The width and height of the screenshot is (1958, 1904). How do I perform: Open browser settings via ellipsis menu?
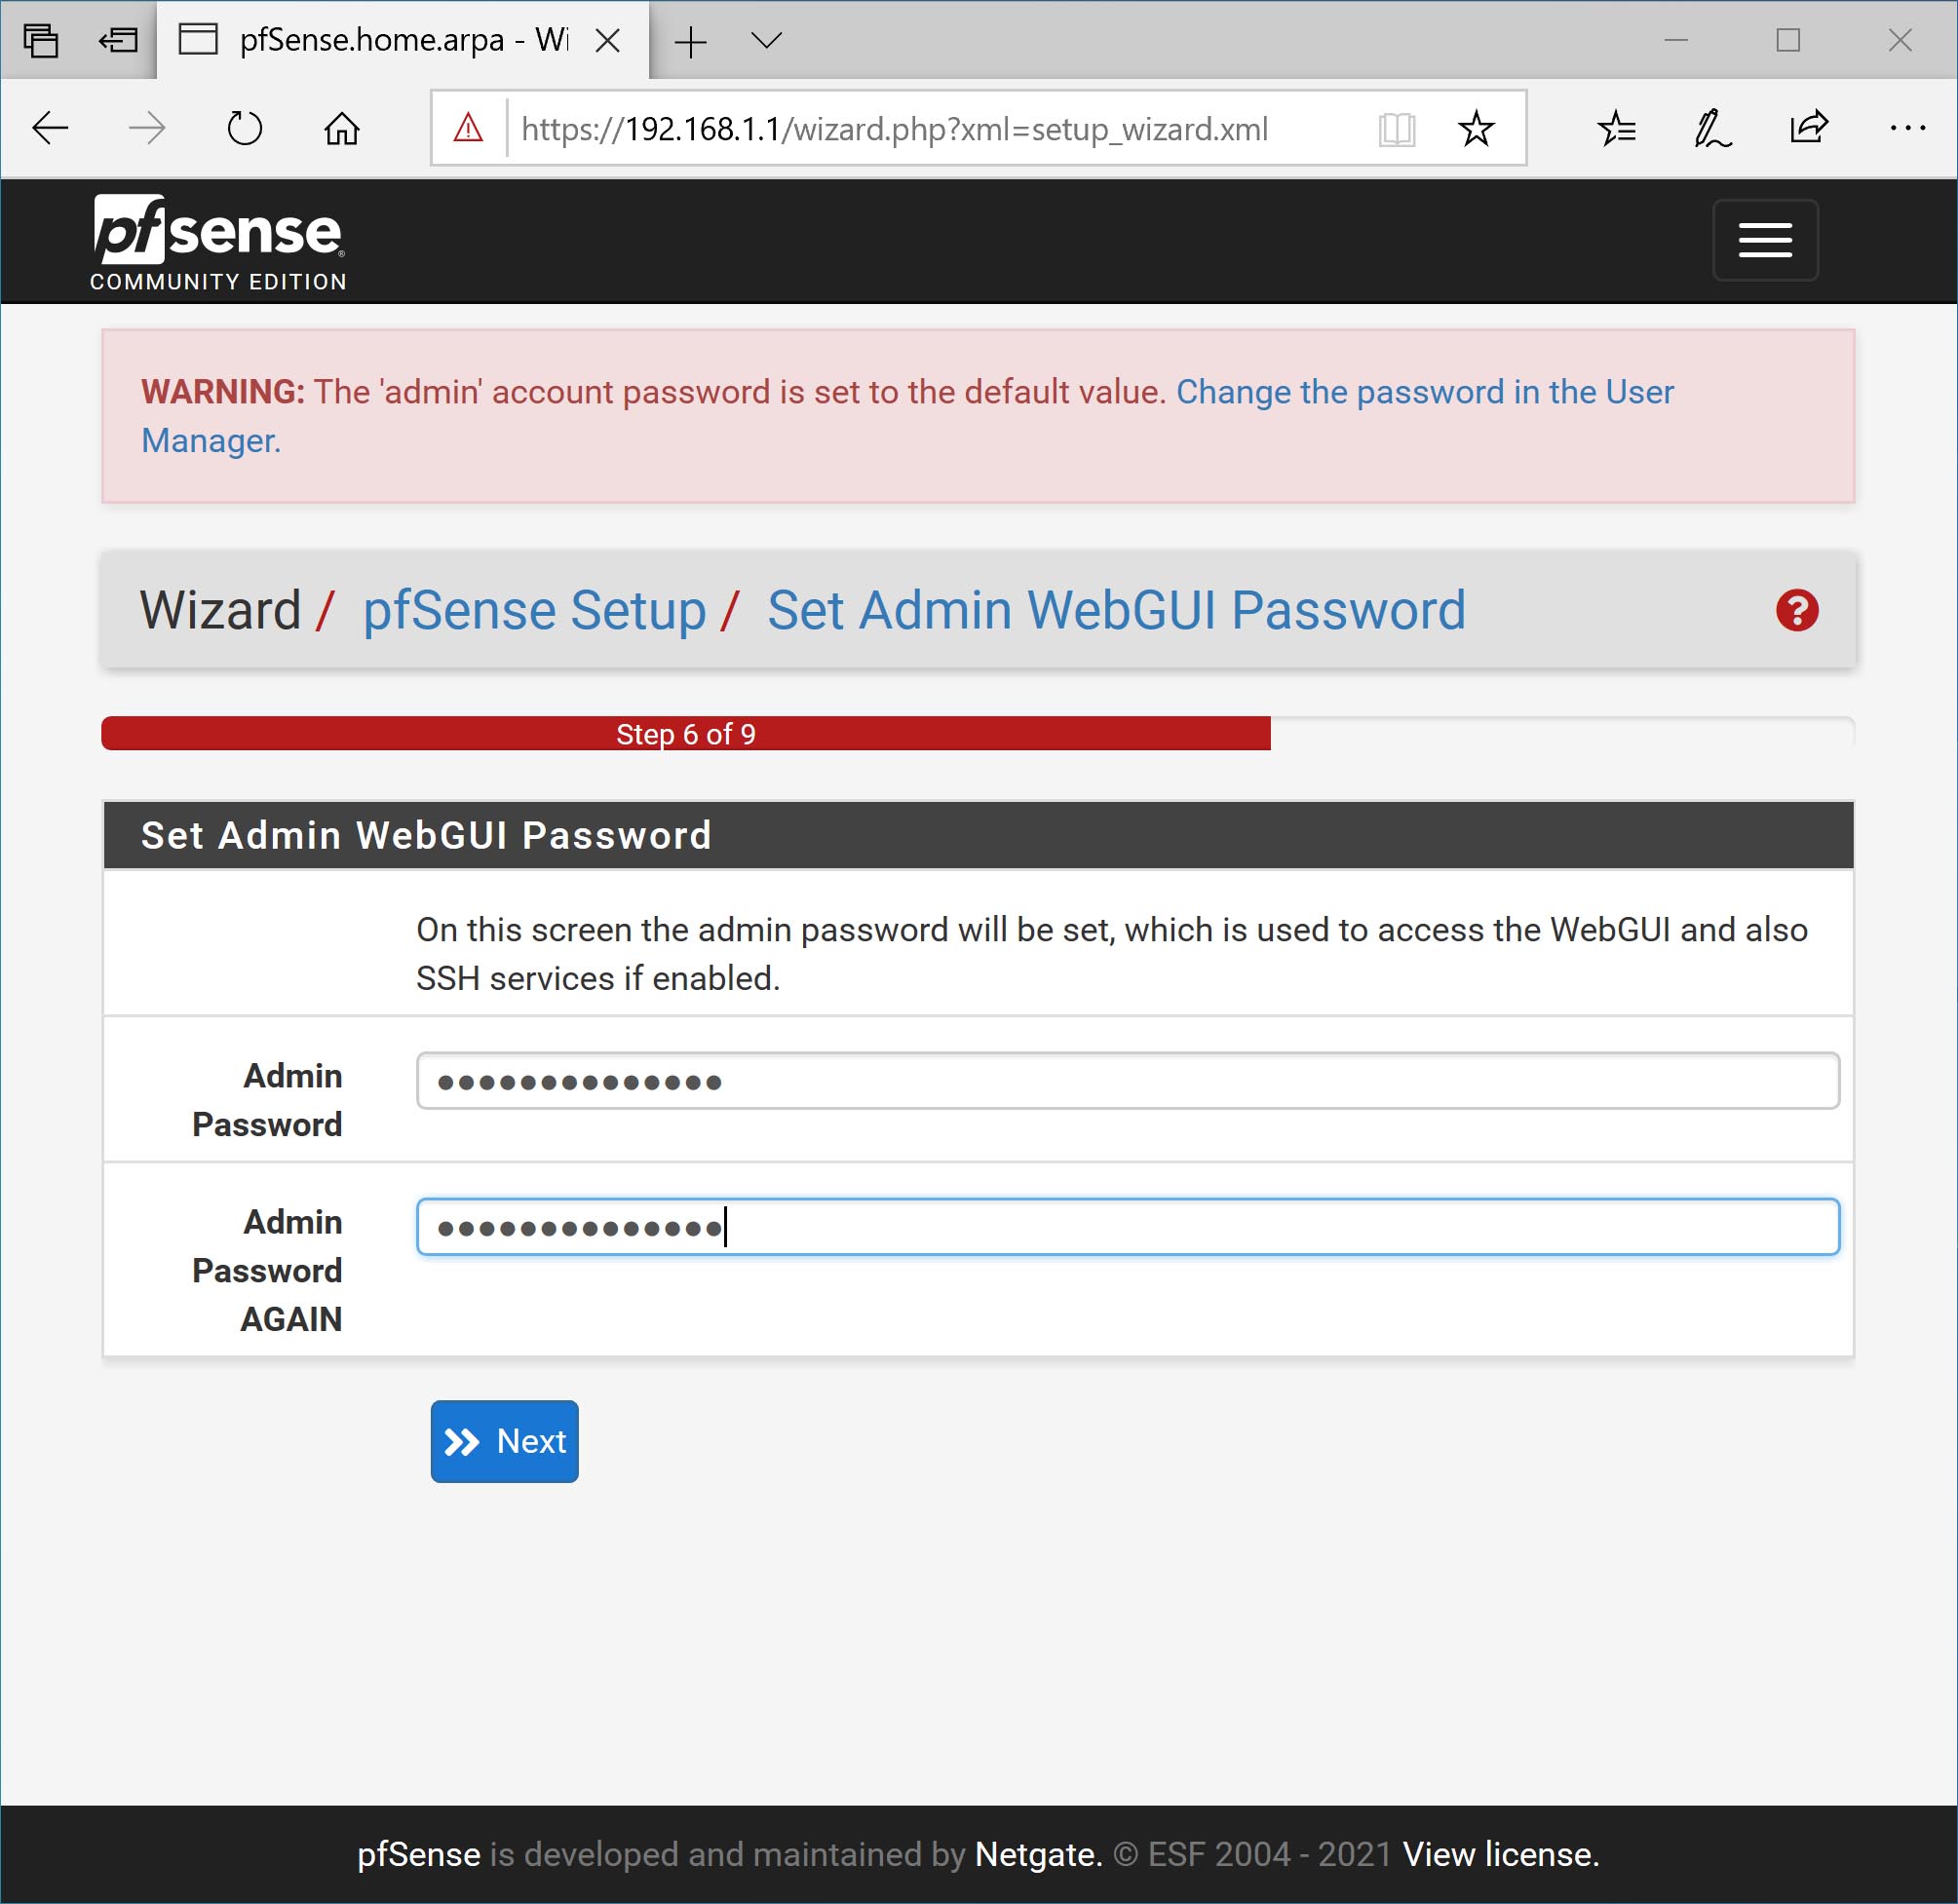pos(1906,128)
